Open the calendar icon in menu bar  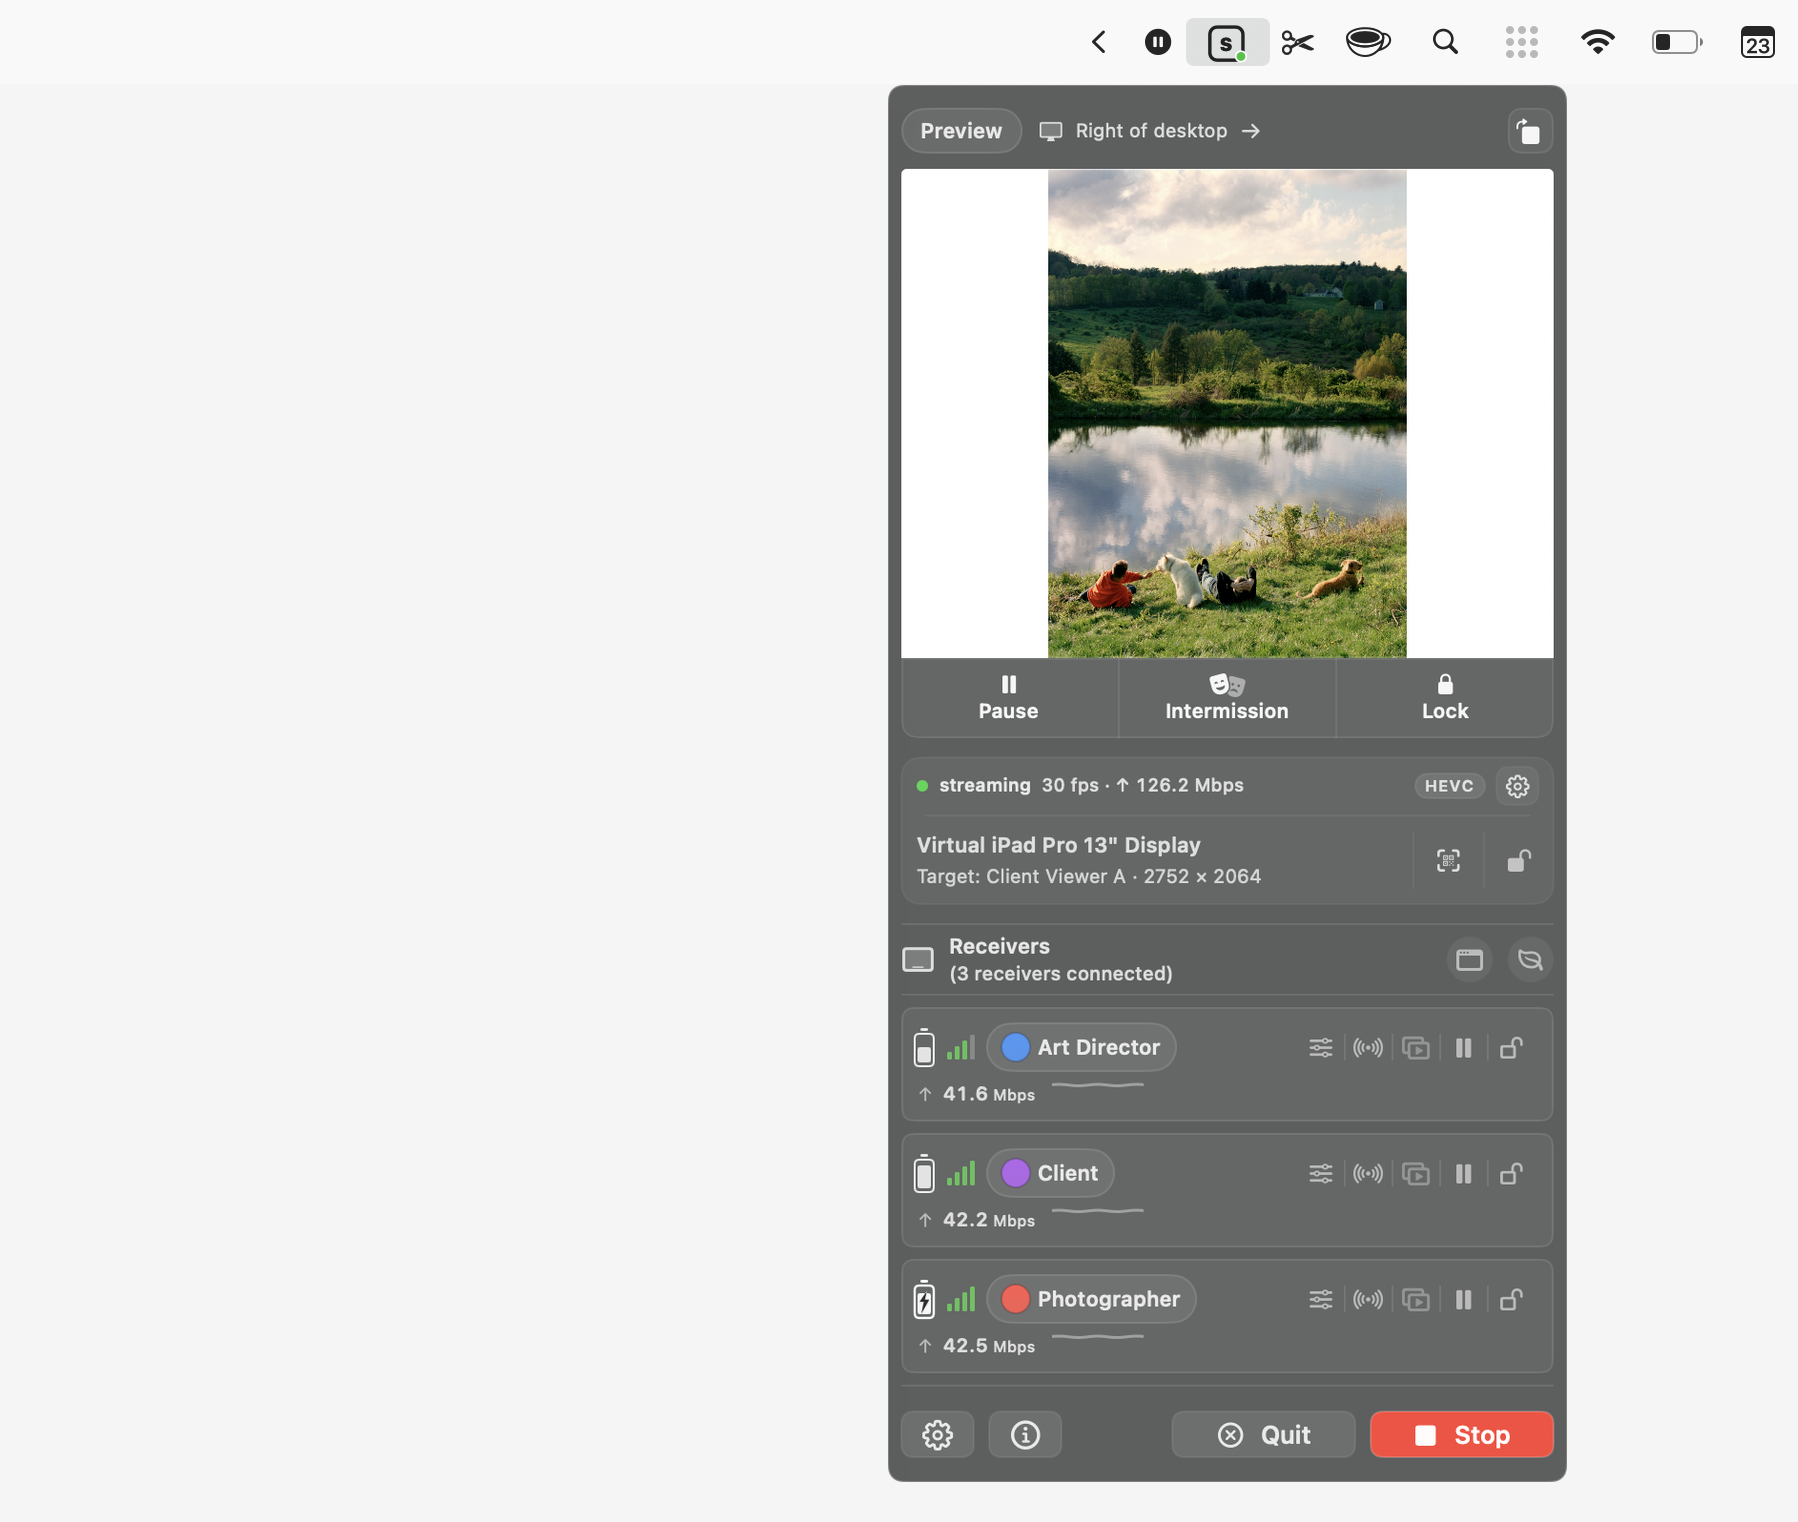tap(1757, 42)
